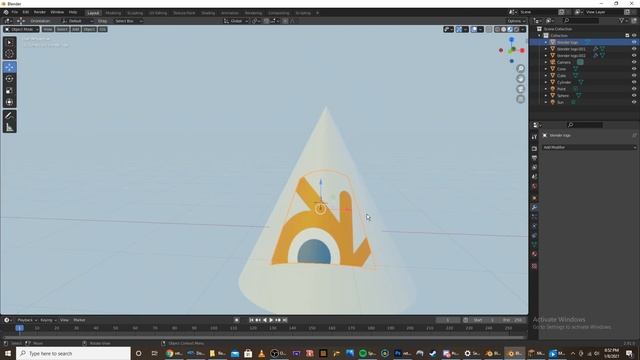Open Add Modifier dropdown
This screenshot has height=360, width=640.
pos(589,147)
